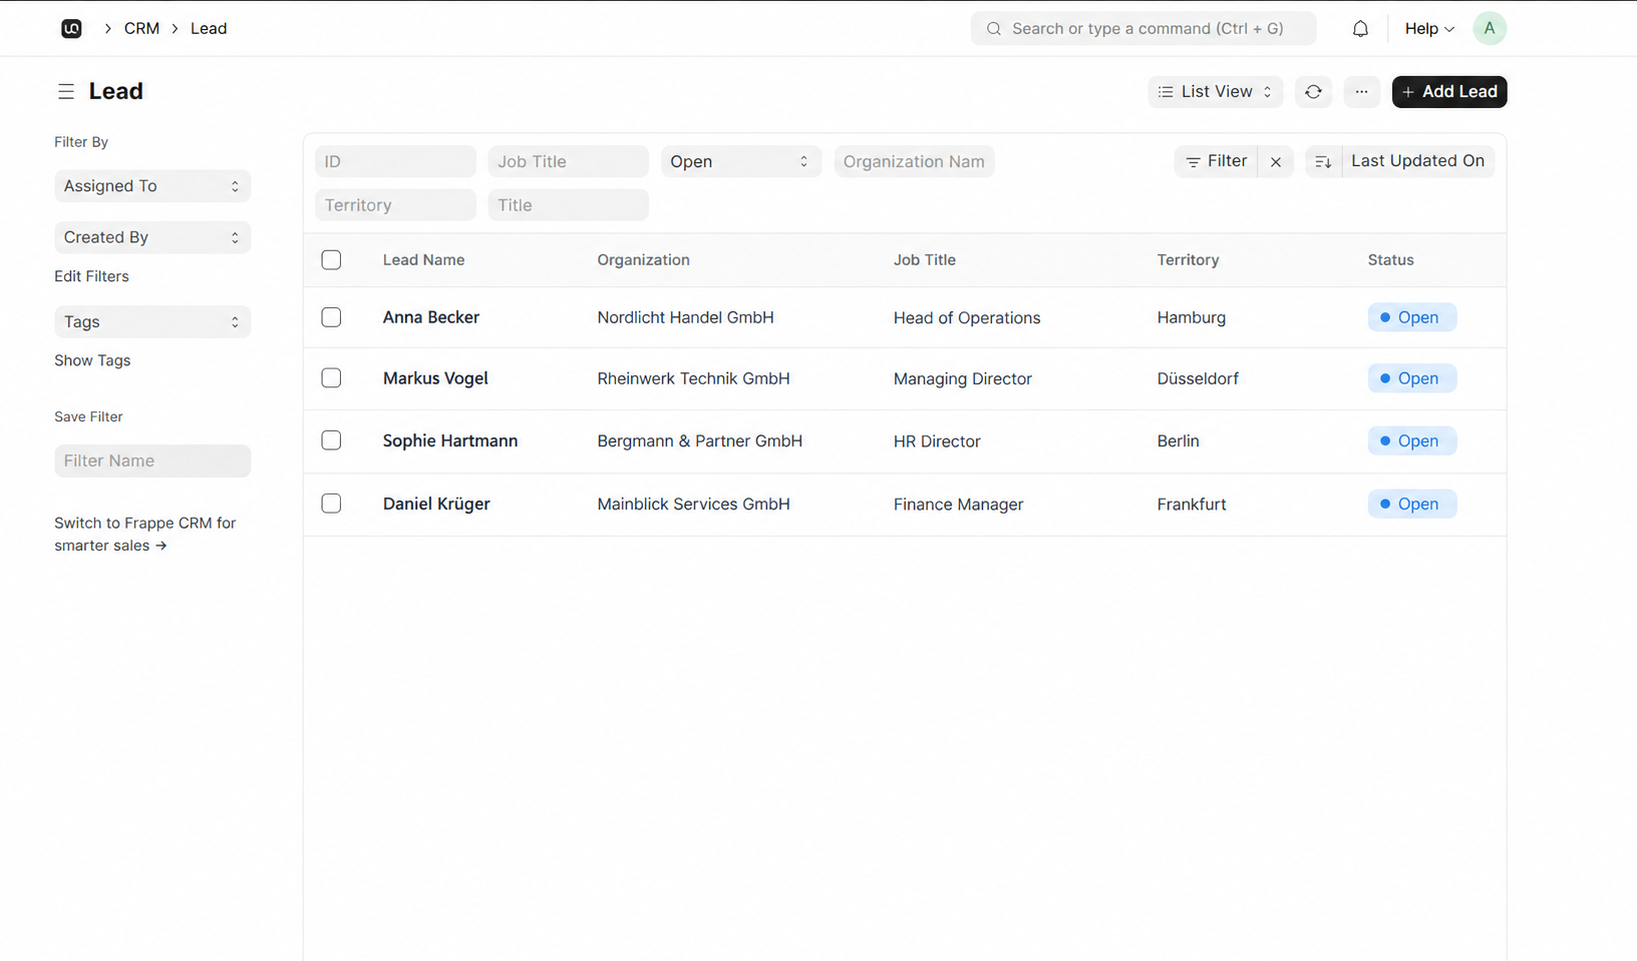Click Open status badge for Sophie Hartmann
The width and height of the screenshot is (1637, 961).
point(1411,441)
